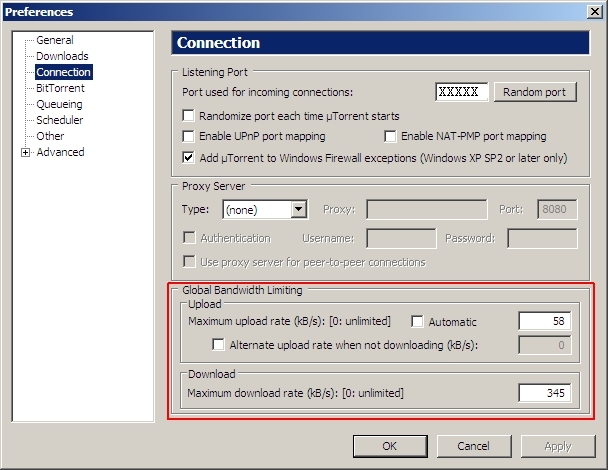Enable UPnP port mapping
Viewport: 608px width, 470px height.
(x=188, y=136)
